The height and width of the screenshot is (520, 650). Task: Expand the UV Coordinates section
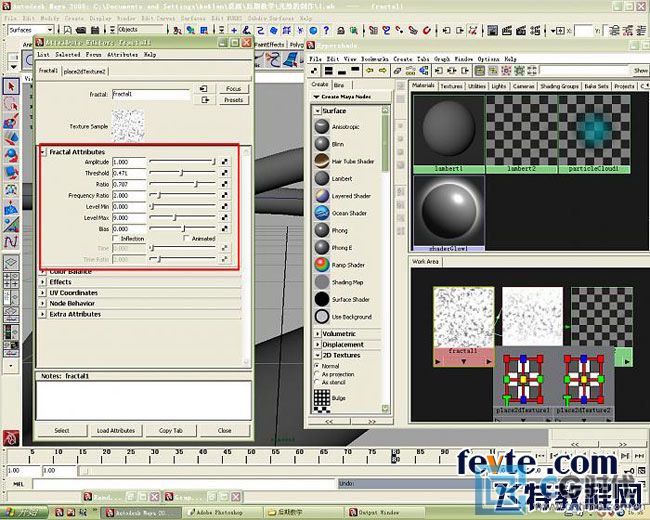(x=44, y=293)
